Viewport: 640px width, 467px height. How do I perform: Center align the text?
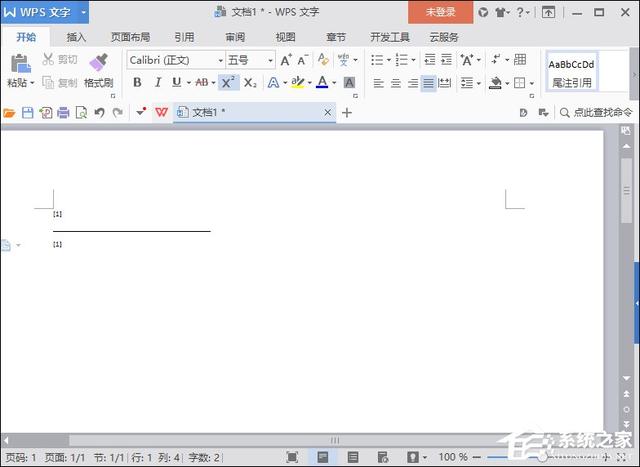pyautogui.click(x=396, y=83)
